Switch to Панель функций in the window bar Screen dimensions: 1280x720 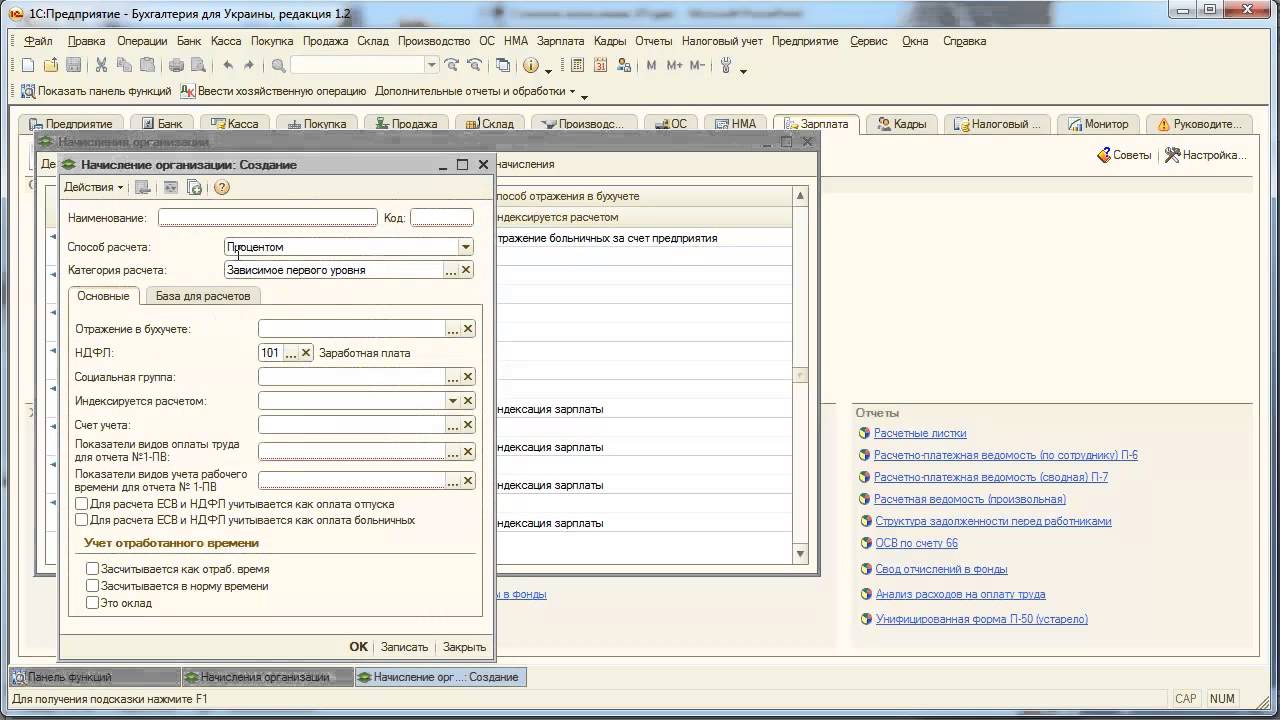(x=95, y=677)
